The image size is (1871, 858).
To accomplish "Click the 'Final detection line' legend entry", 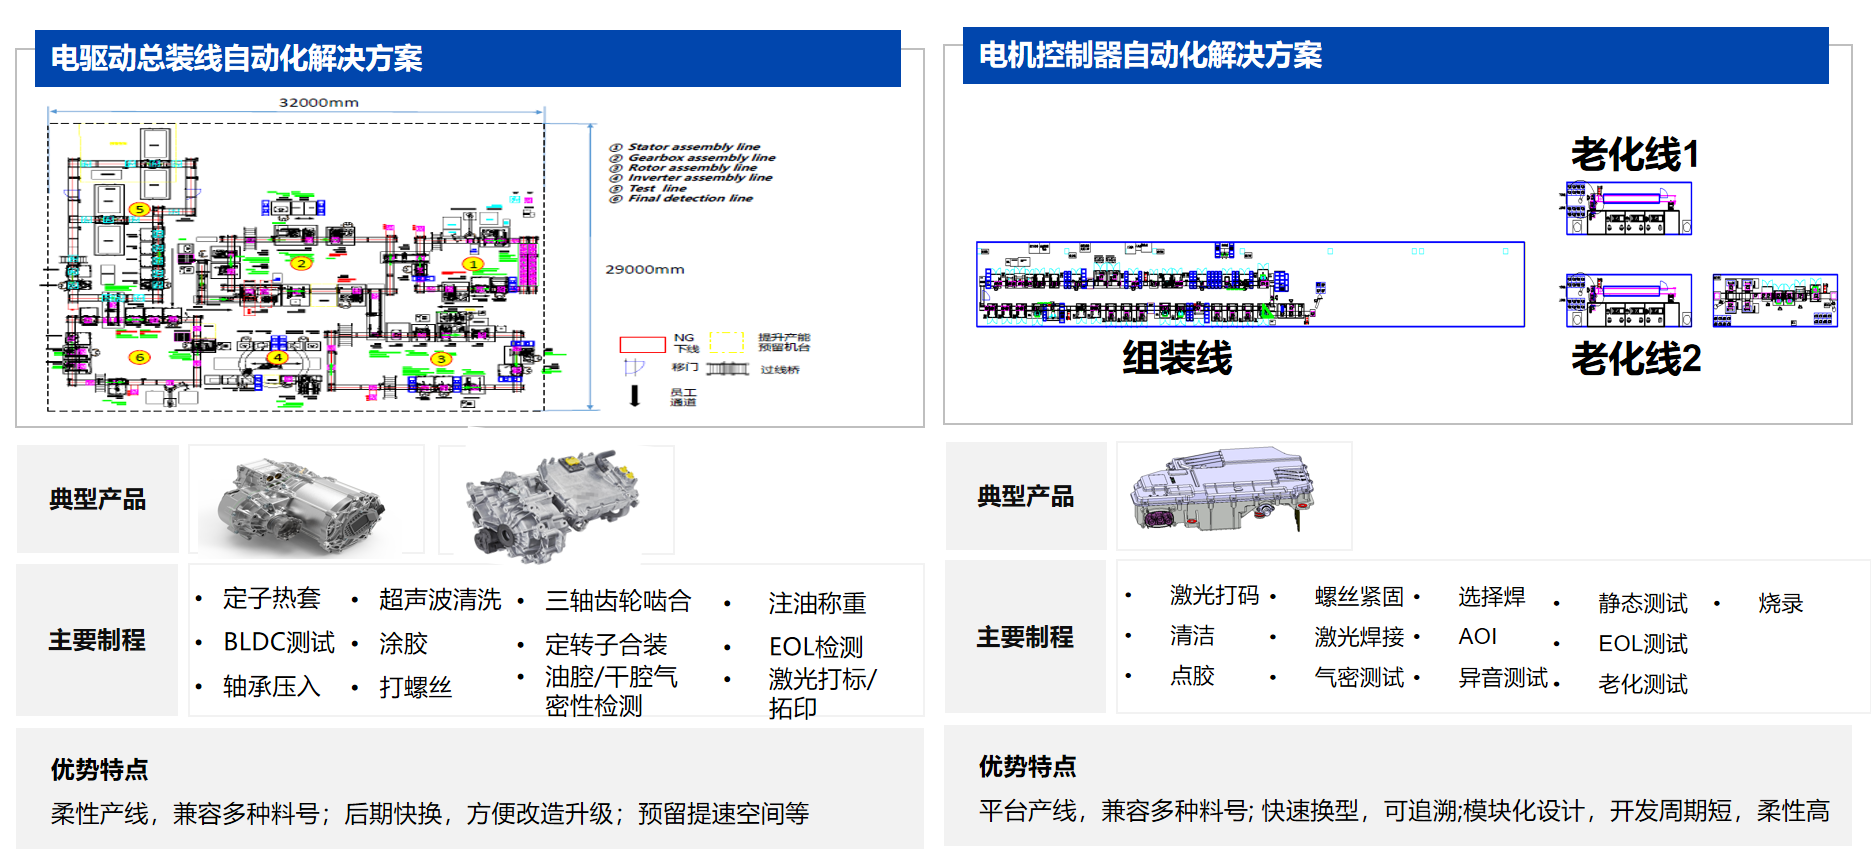I will 681,198.
